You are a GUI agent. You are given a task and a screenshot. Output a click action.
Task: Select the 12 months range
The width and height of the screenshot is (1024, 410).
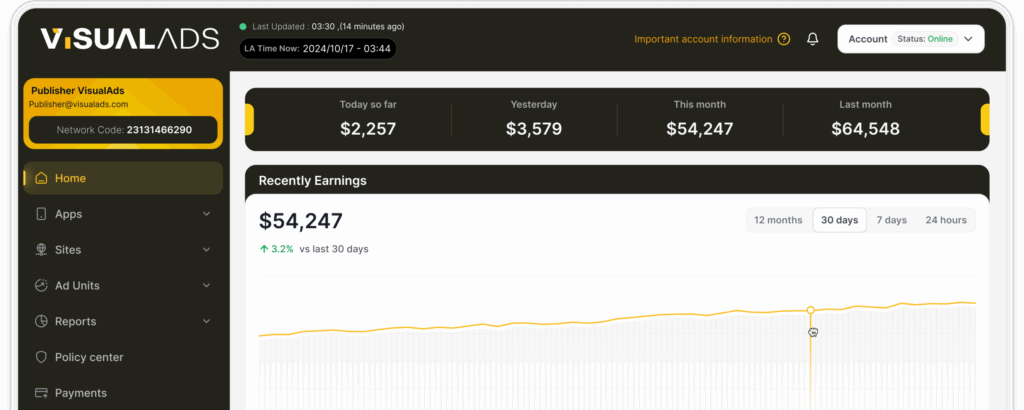[x=778, y=220]
